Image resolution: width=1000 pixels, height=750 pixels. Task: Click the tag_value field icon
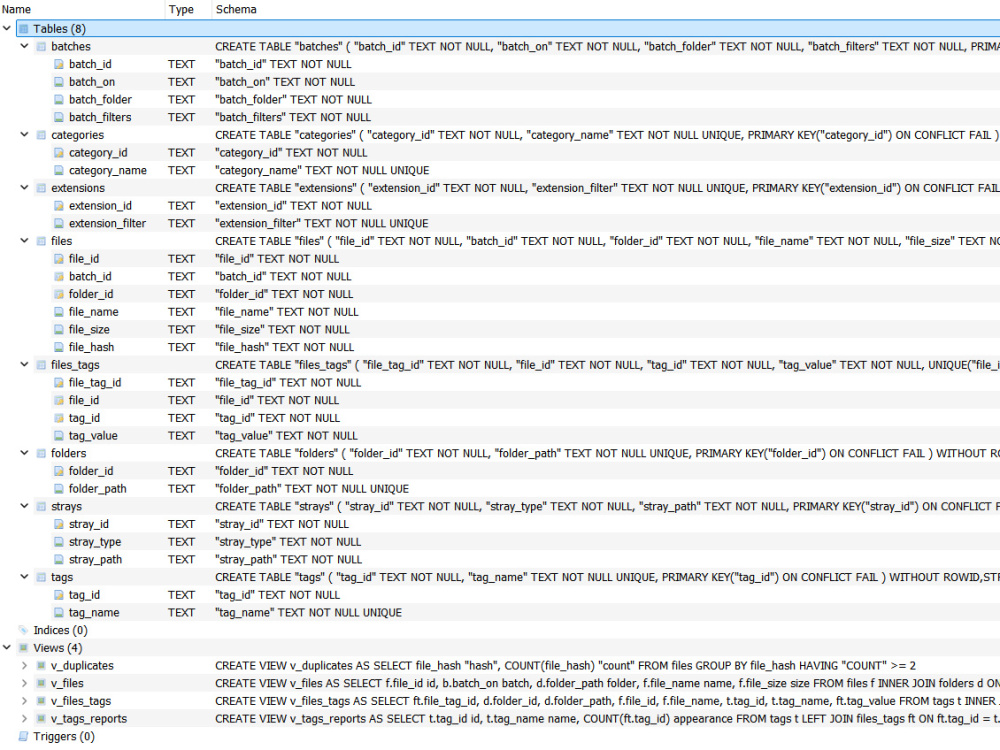click(59, 436)
